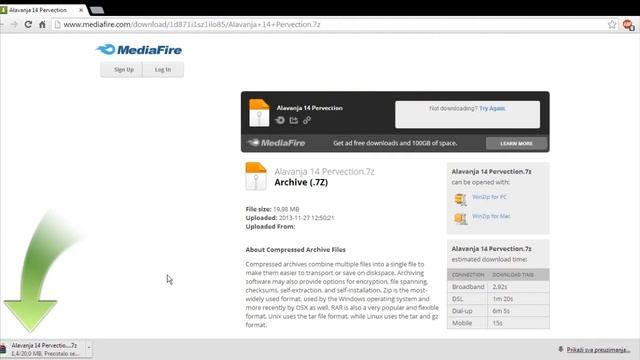Click the Alavanja 14 Pervection.7z file title
The height and width of the screenshot is (360, 640).
(x=324, y=171)
